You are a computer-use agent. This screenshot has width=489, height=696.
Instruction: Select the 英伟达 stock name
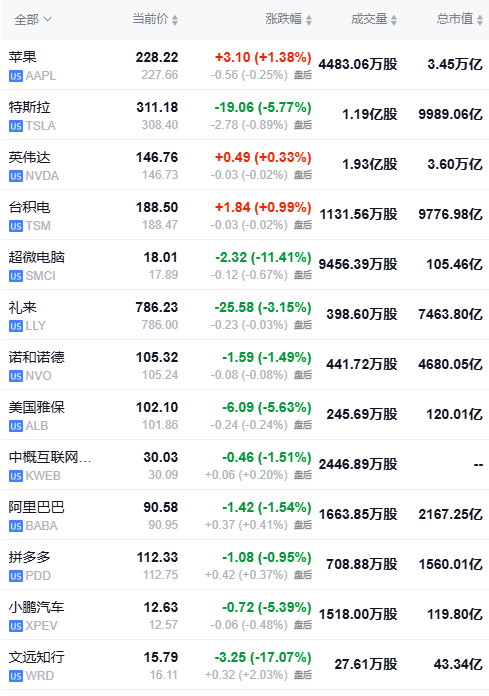click(29, 158)
